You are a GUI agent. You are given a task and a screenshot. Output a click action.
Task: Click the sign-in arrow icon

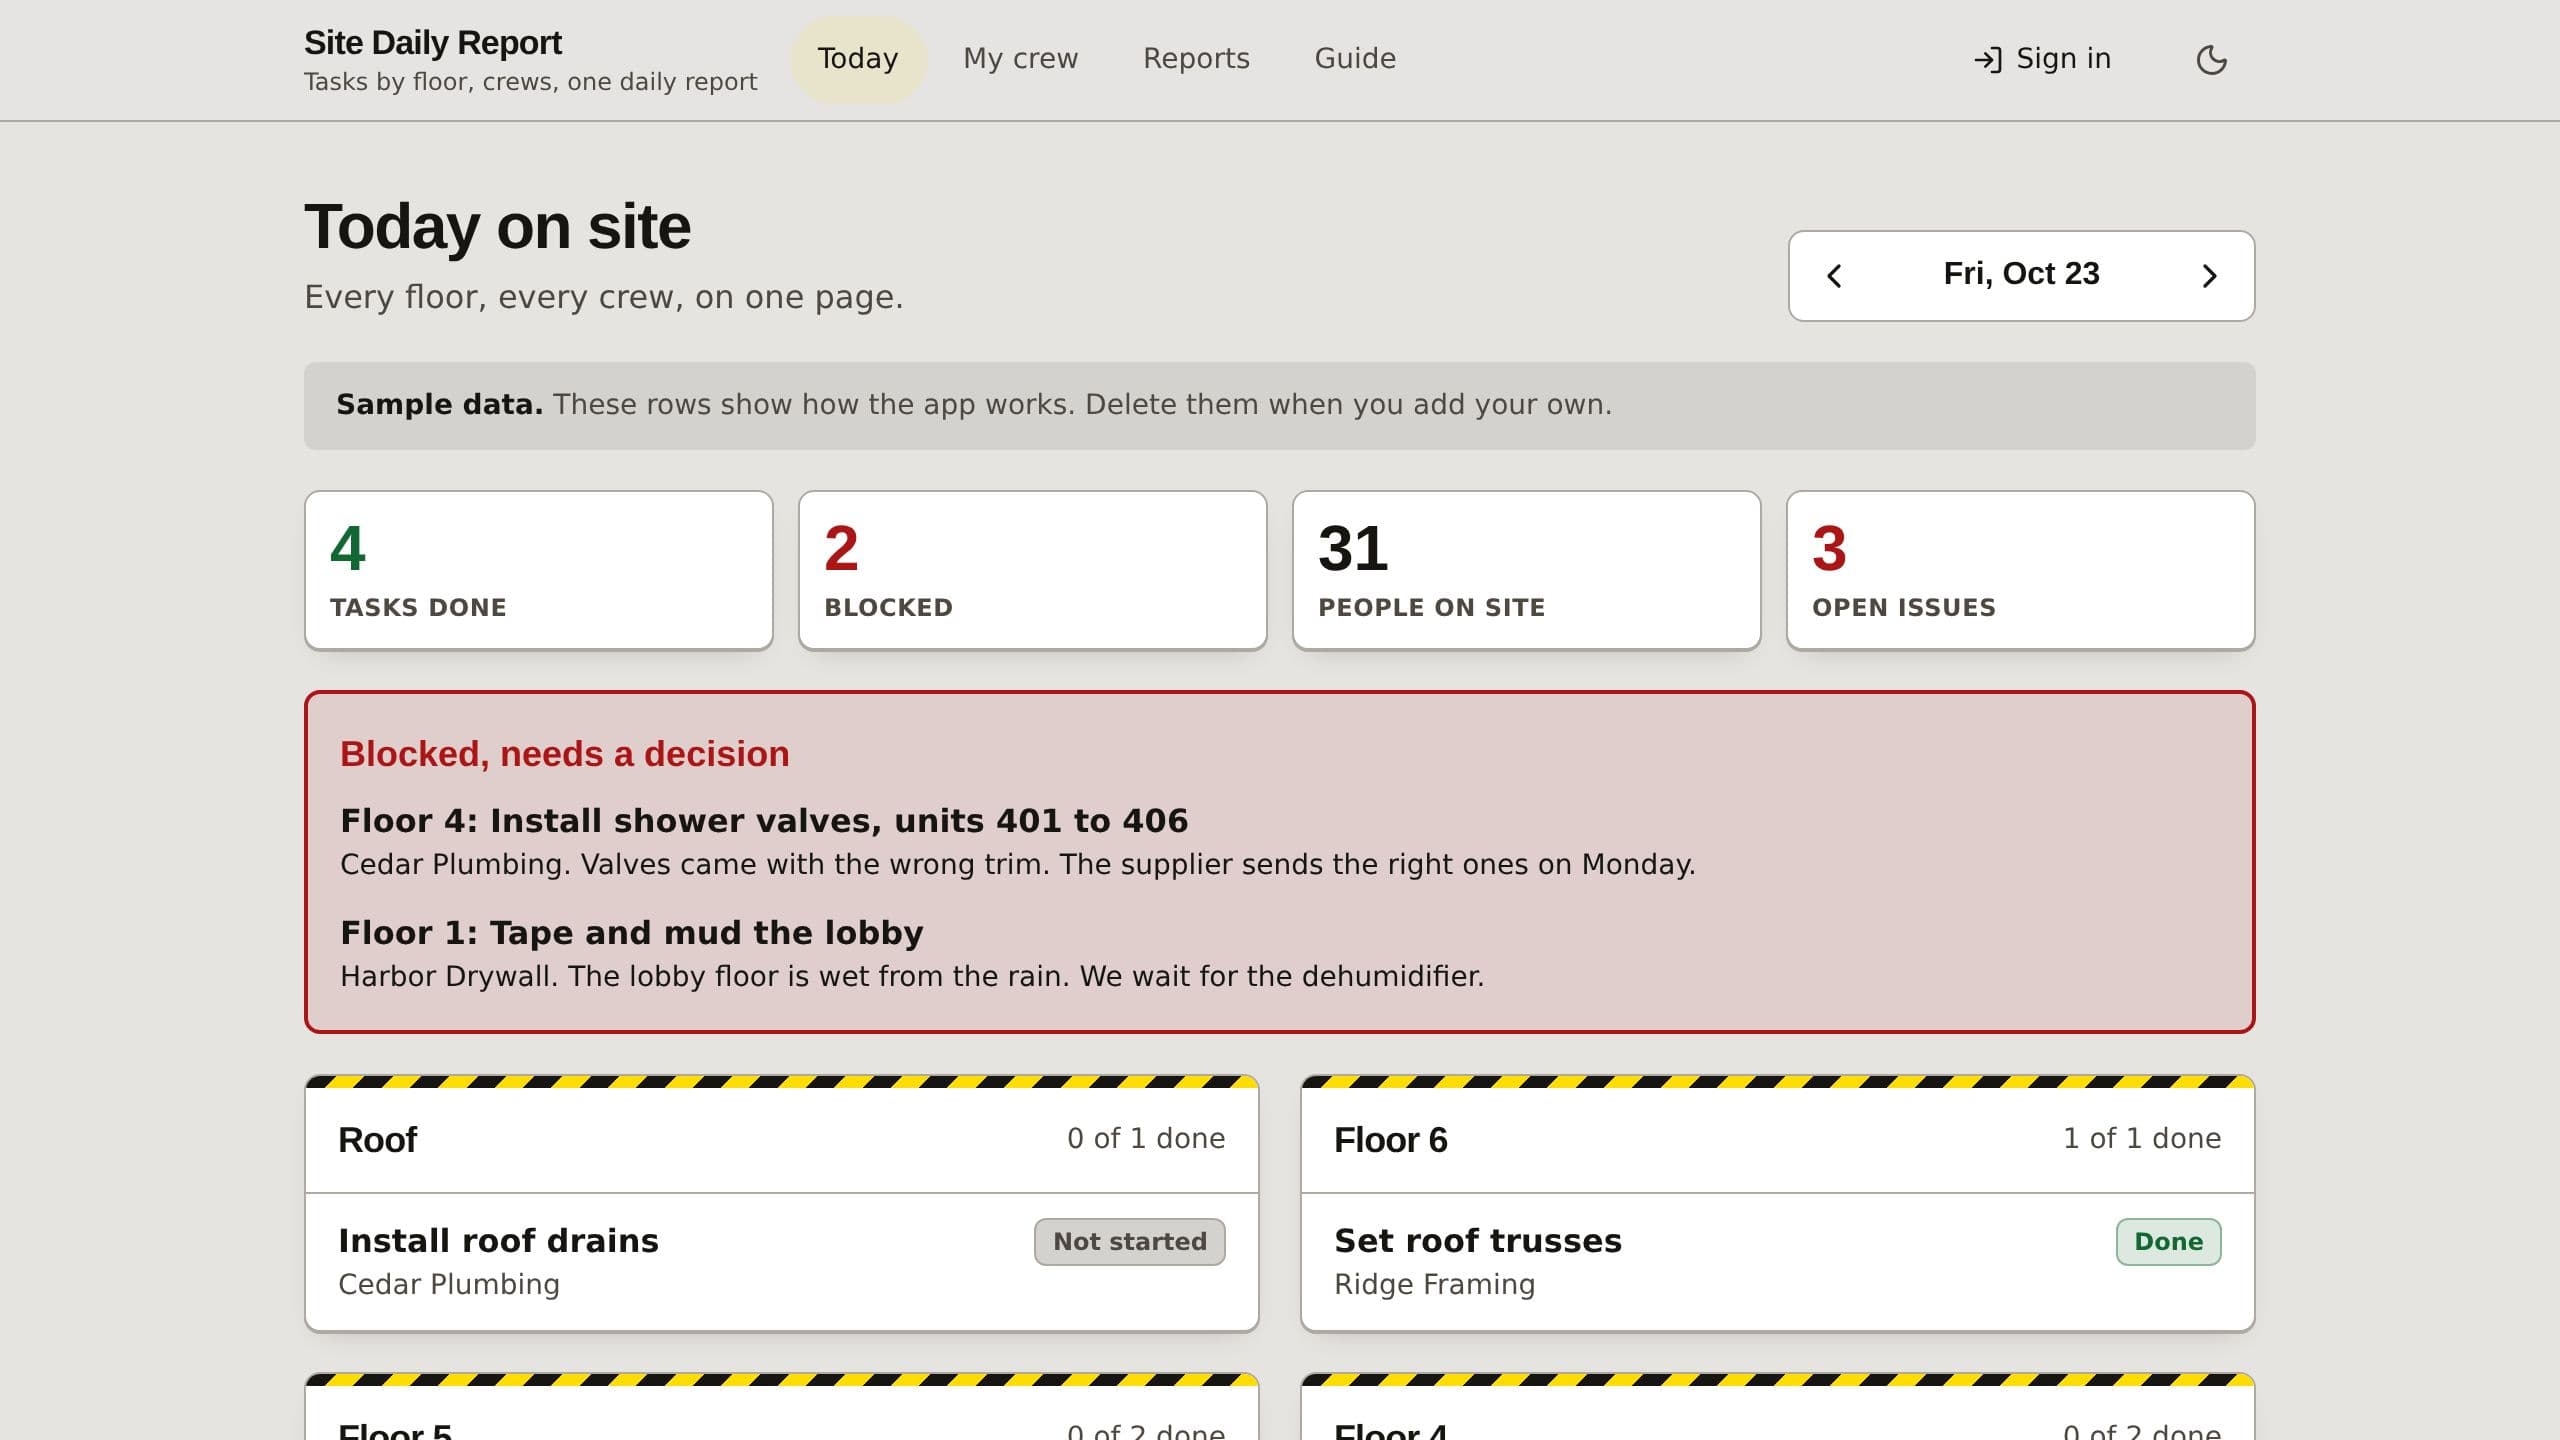1987,60
